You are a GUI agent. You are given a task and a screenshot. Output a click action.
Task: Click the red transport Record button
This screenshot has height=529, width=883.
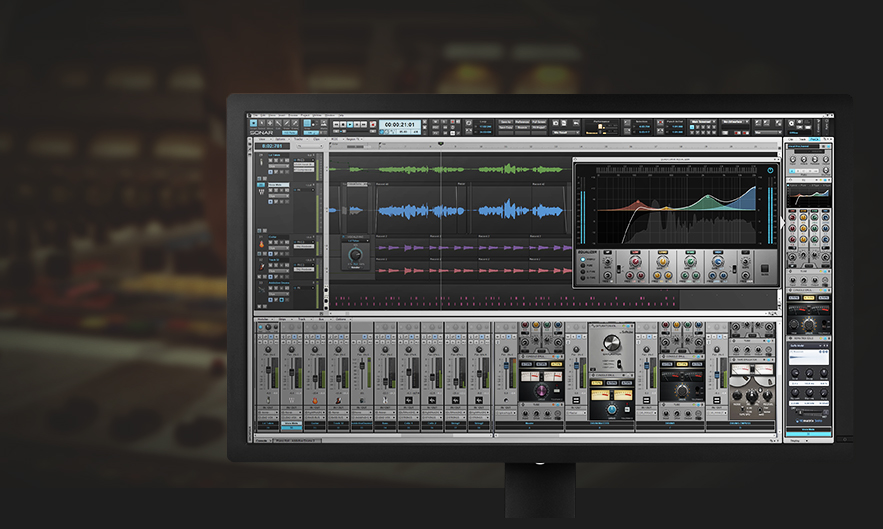point(373,125)
